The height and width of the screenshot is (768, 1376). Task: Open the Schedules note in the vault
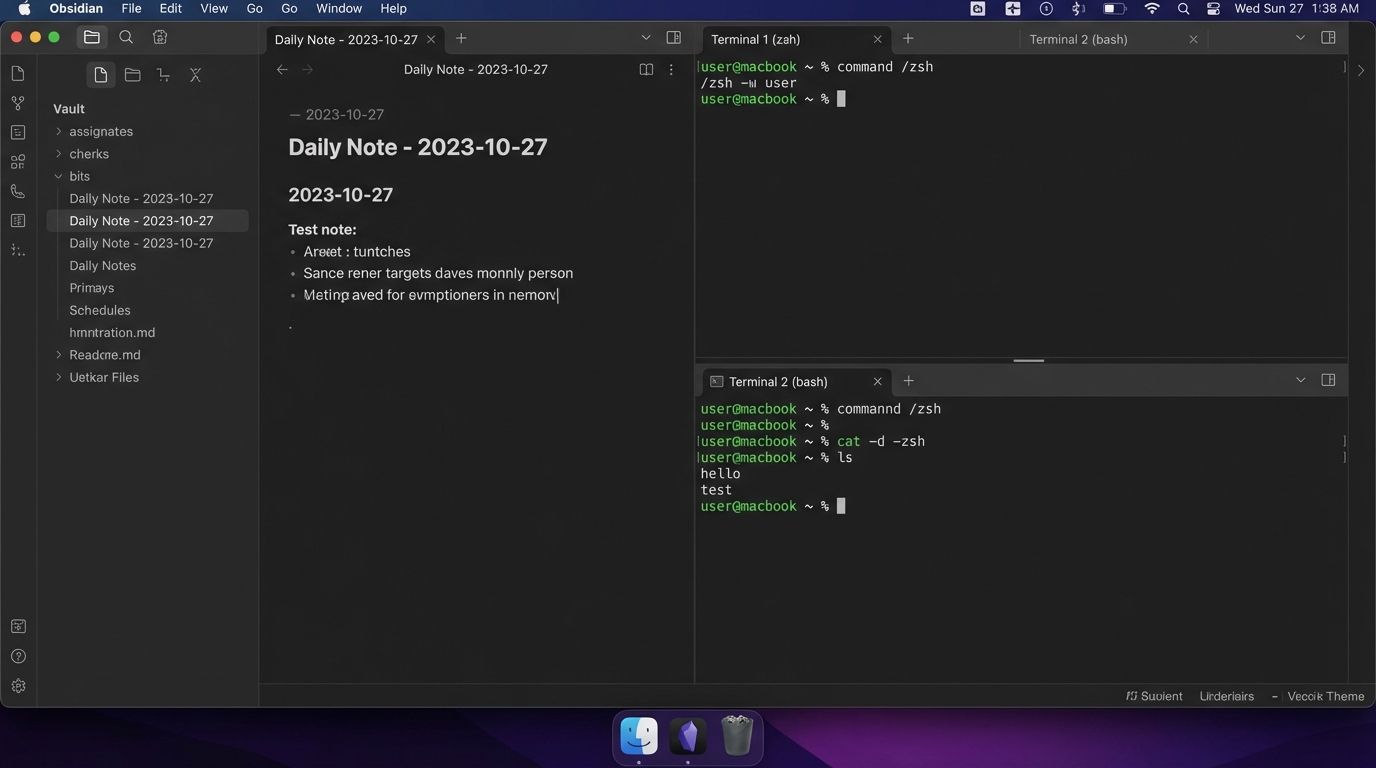[x=100, y=310]
